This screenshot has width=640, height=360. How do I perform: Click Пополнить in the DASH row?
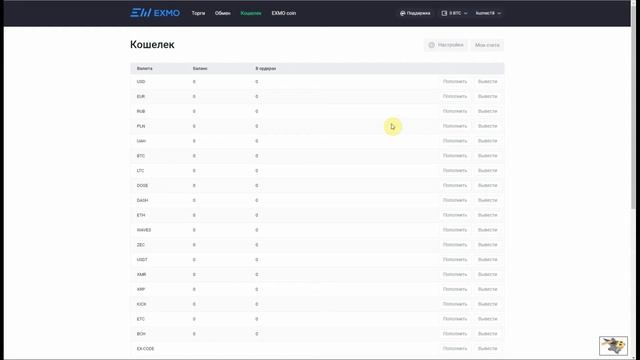point(455,200)
